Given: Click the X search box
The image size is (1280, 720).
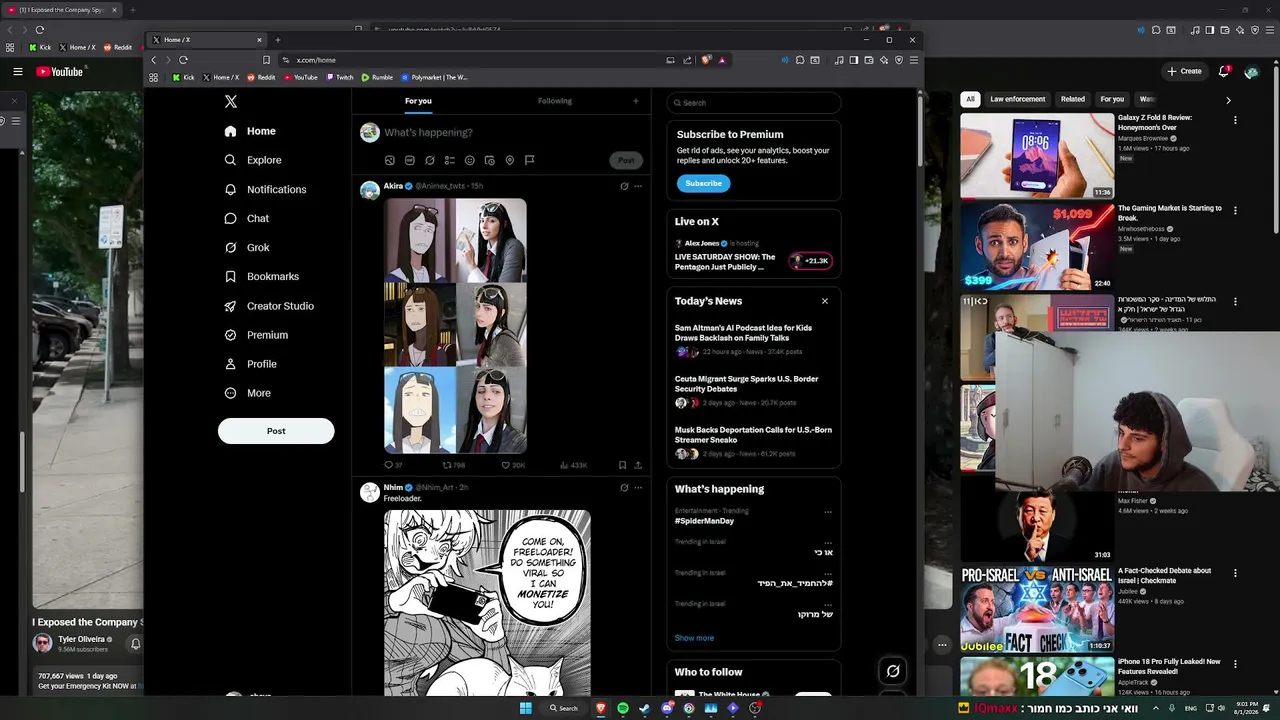Looking at the screenshot, I should coord(754,102).
